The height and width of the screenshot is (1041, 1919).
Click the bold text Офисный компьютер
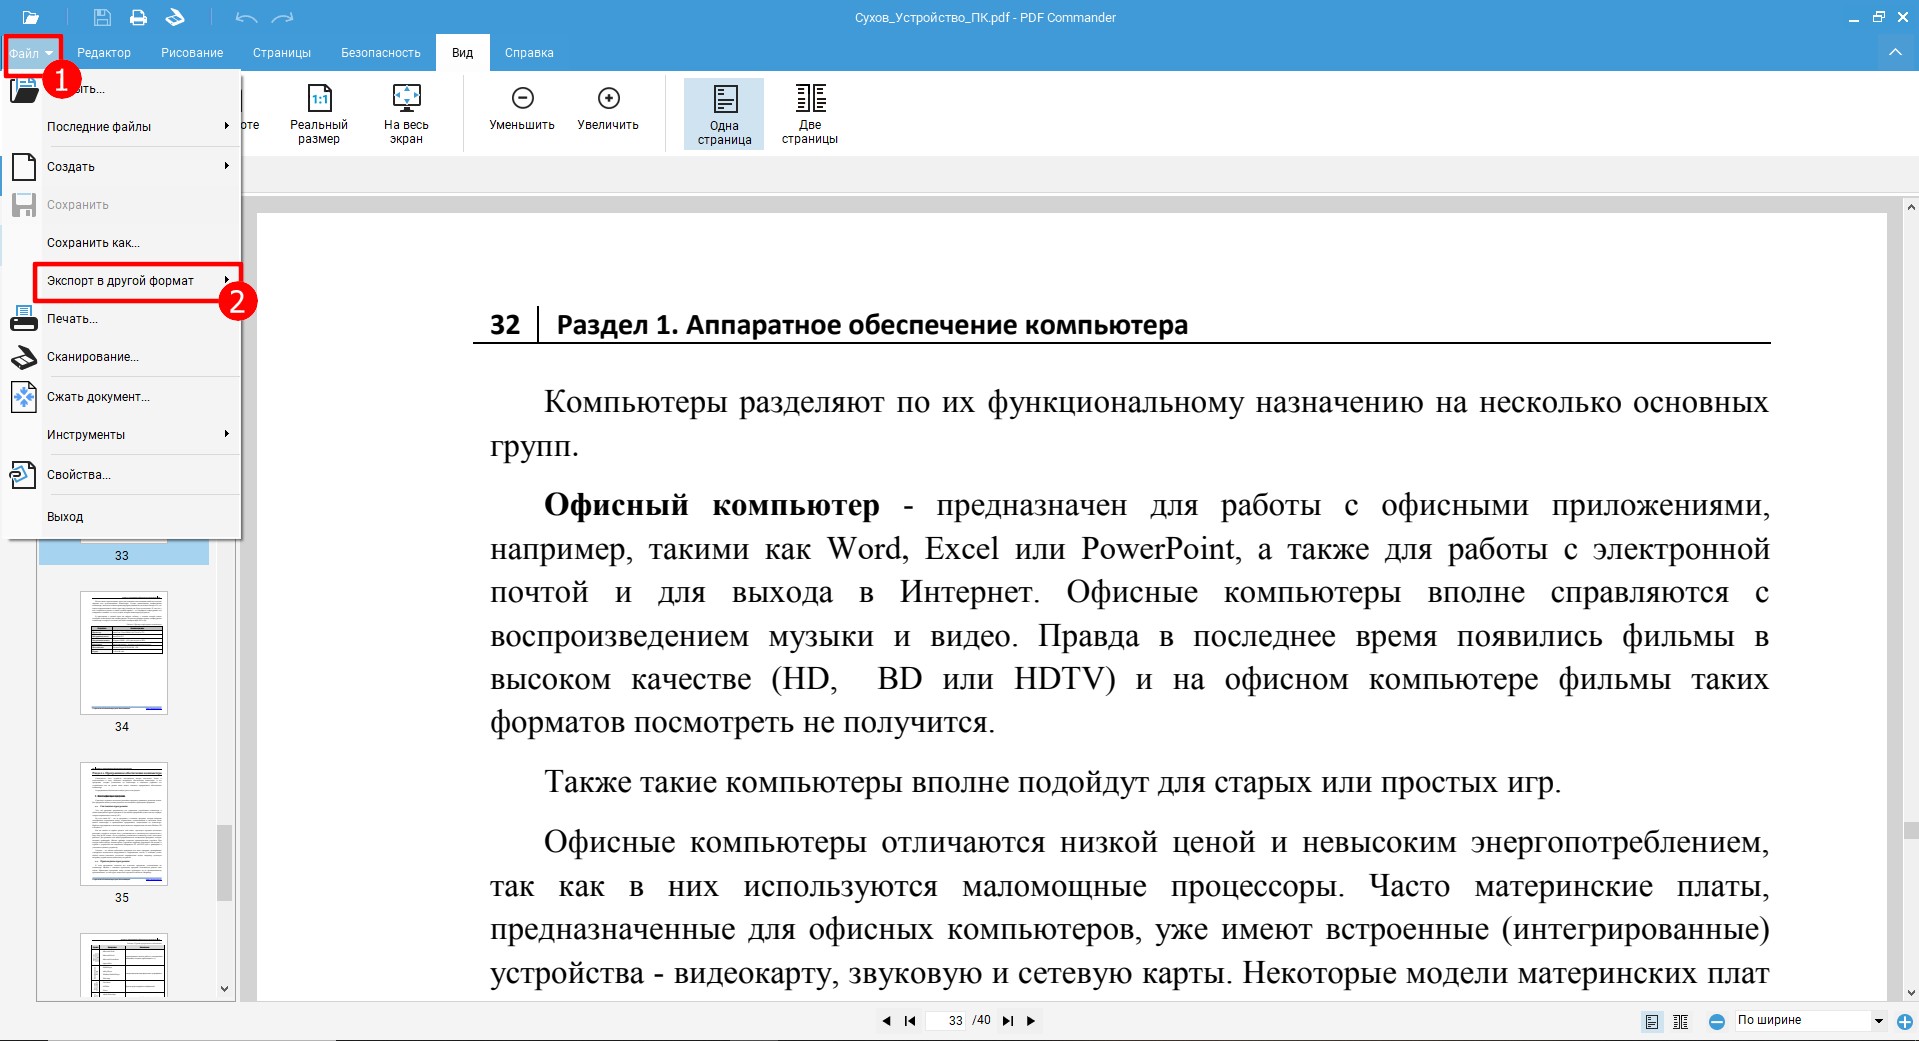[712, 505]
